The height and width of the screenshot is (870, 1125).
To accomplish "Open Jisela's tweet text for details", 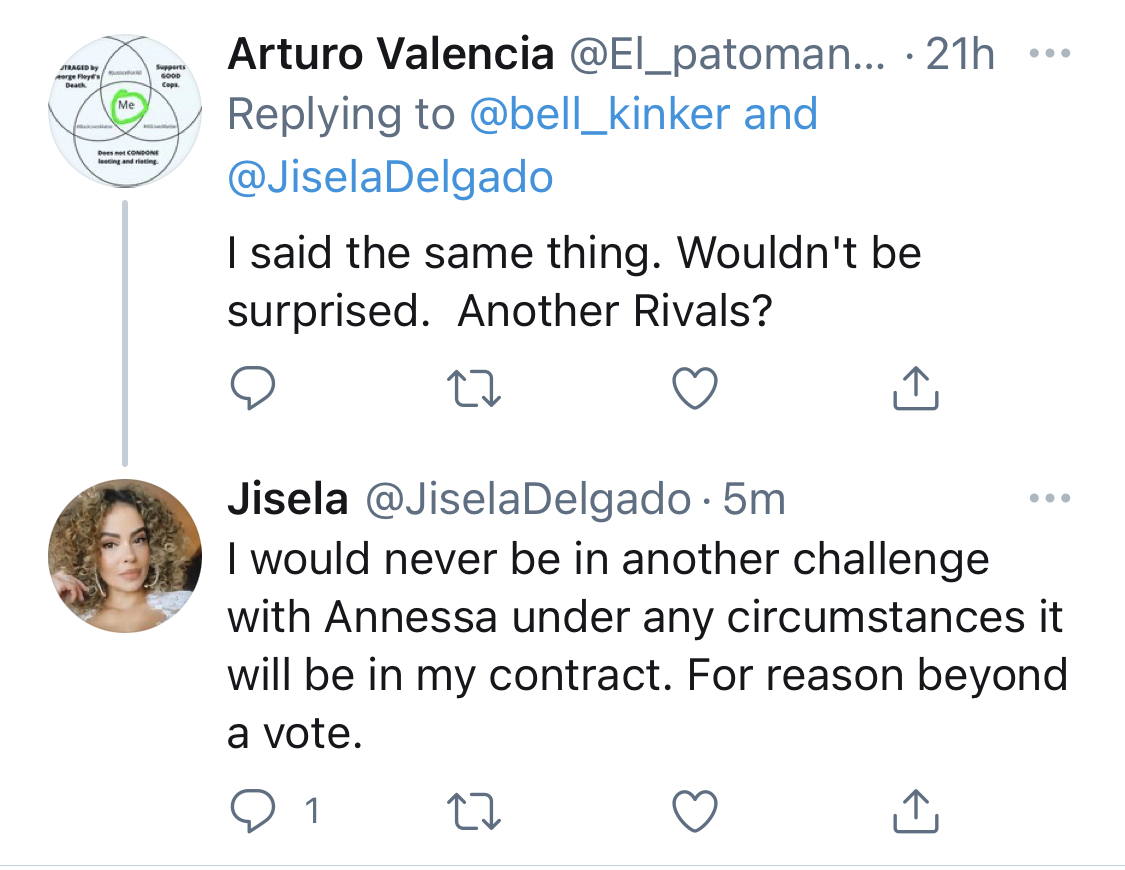I will point(647,646).
